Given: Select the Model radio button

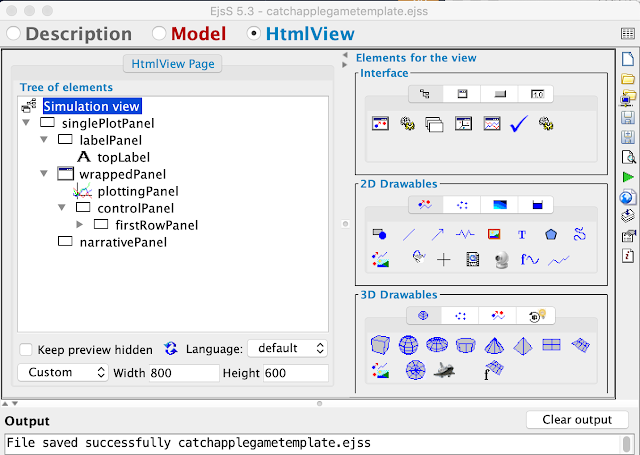Looking at the screenshot, I should (159, 33).
